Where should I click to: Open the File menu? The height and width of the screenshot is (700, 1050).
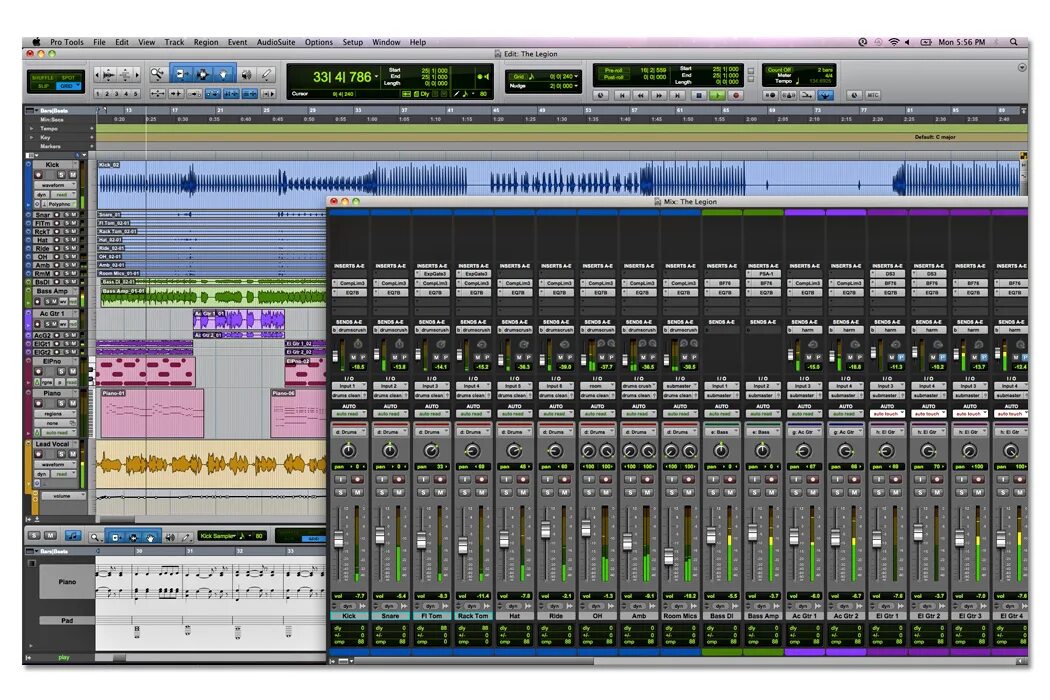point(99,42)
